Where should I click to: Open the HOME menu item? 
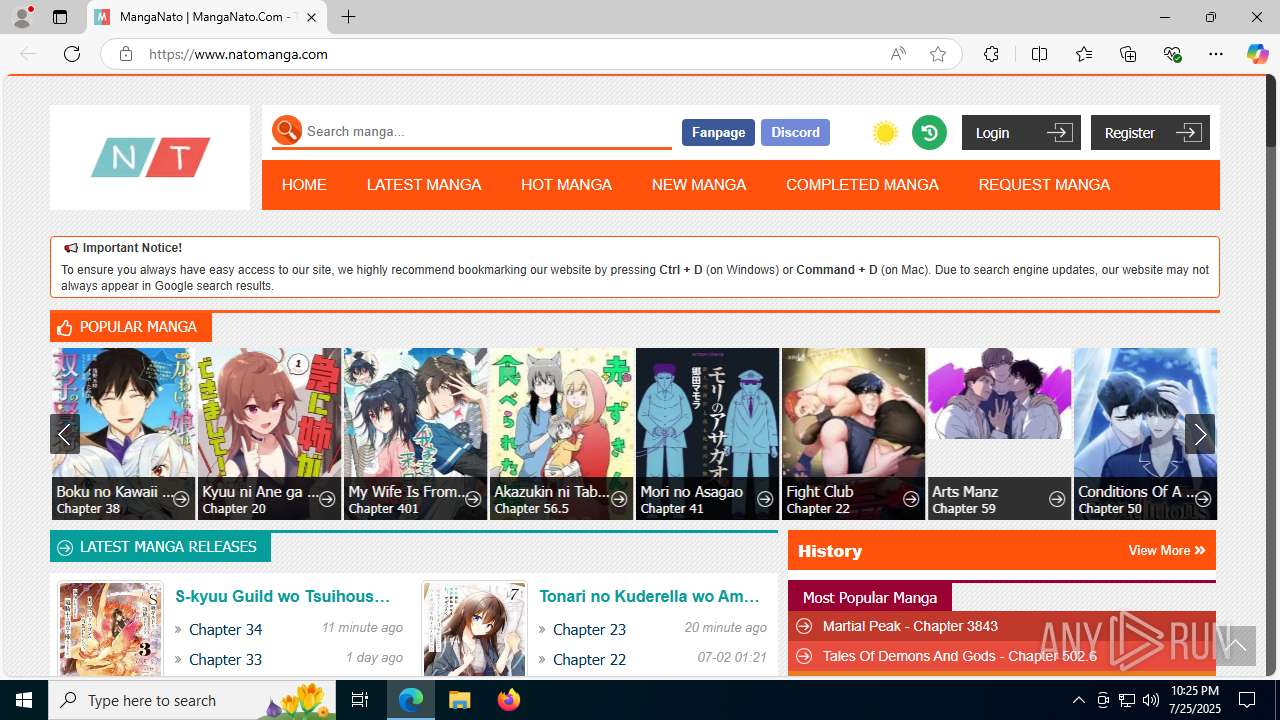click(x=304, y=185)
